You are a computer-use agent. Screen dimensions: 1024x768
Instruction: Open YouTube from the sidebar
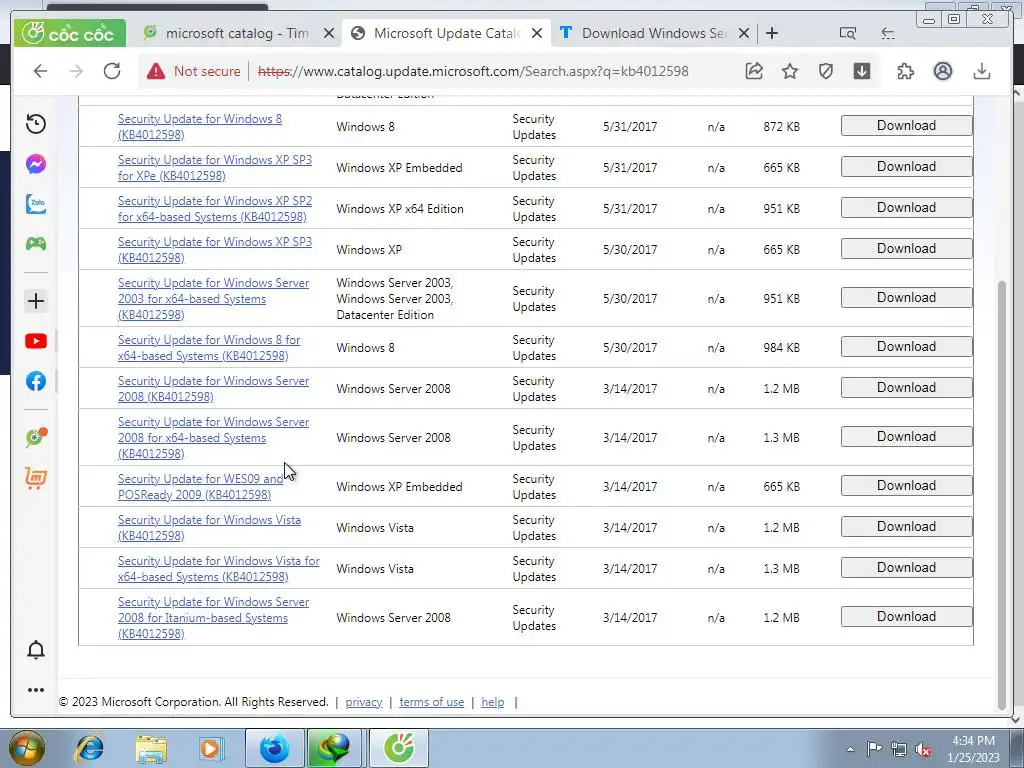click(x=36, y=342)
